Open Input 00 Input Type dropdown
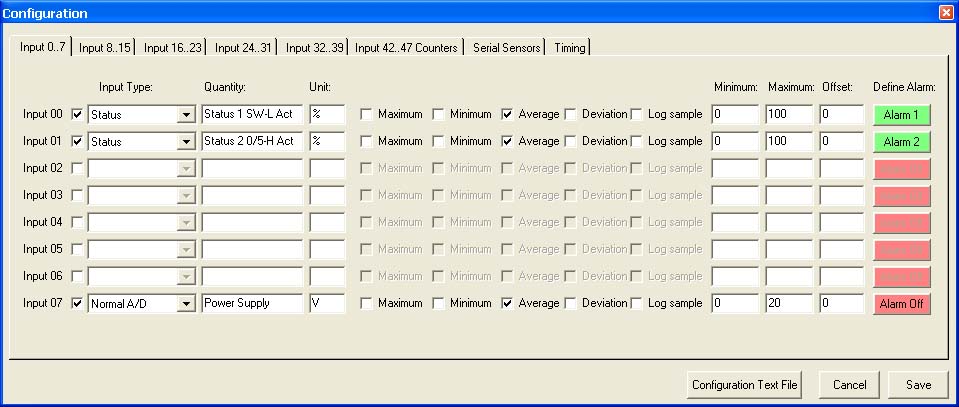This screenshot has width=959, height=407. (185, 114)
